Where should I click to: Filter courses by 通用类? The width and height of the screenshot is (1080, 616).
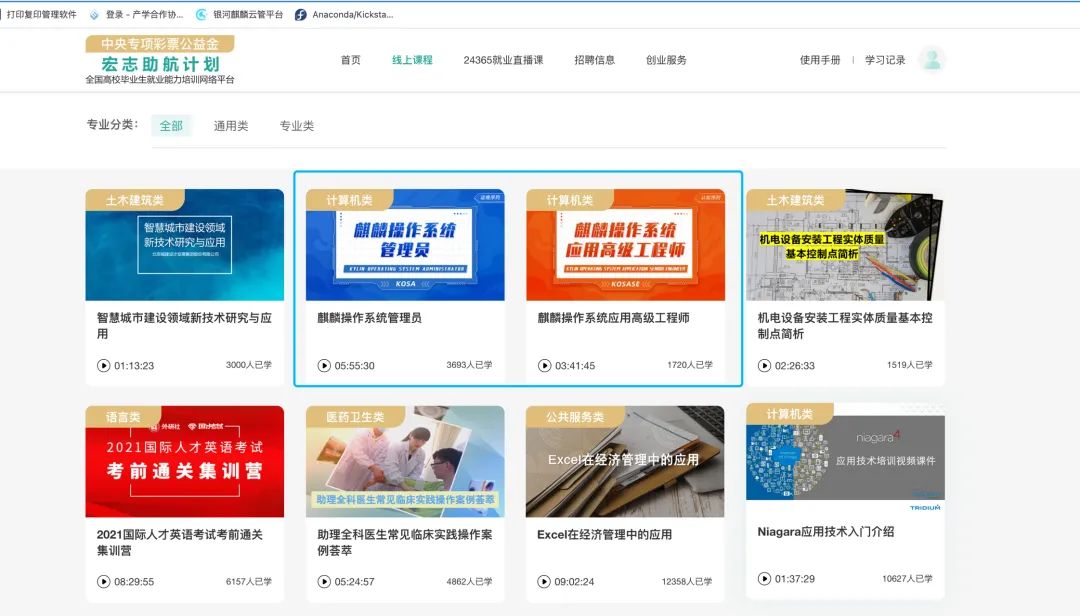[231, 126]
